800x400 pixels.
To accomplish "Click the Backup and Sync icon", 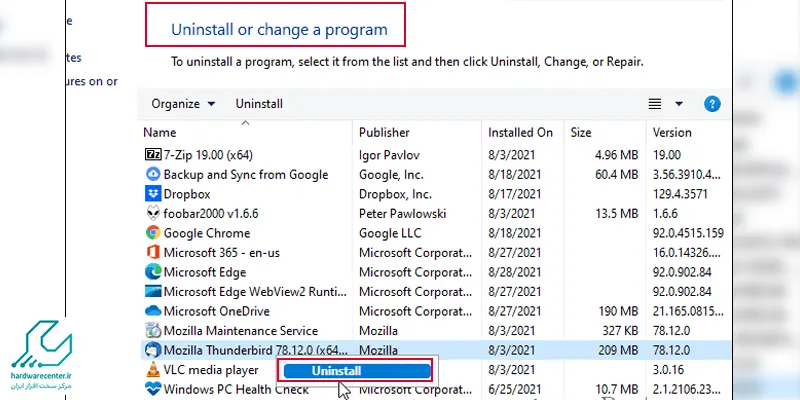I will [x=153, y=174].
